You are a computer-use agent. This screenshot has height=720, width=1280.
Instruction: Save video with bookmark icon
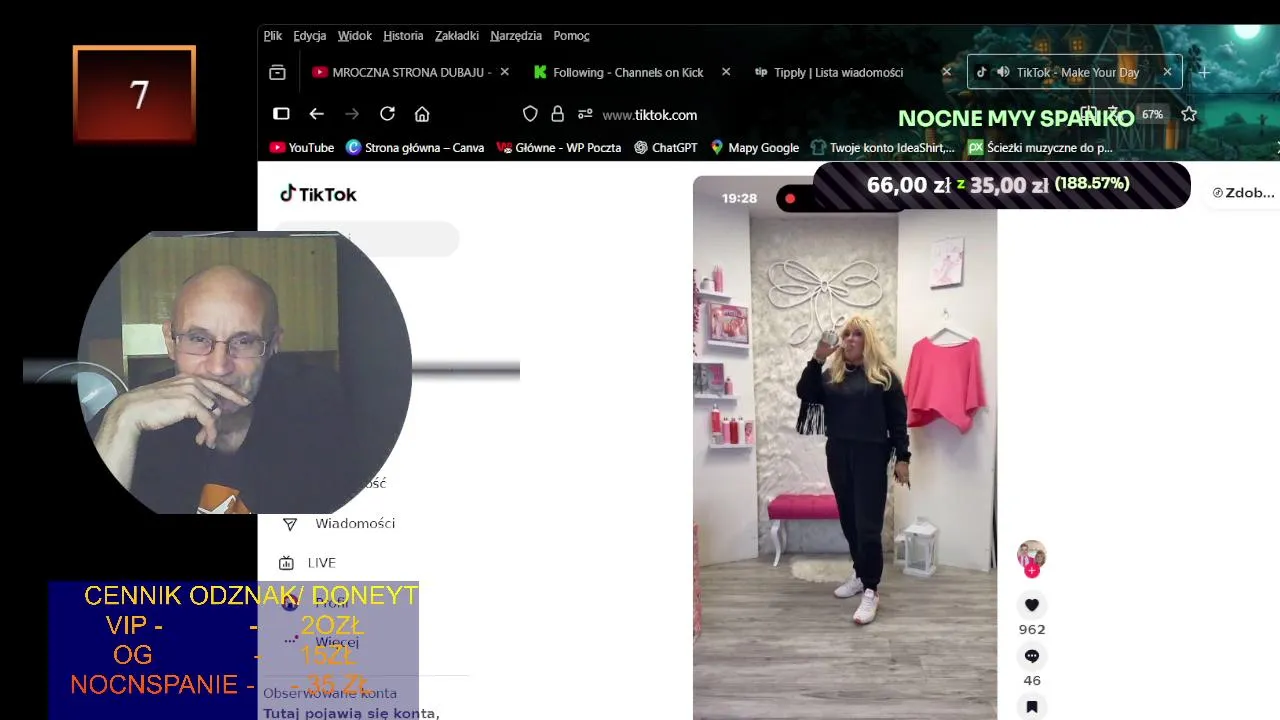tap(1032, 707)
